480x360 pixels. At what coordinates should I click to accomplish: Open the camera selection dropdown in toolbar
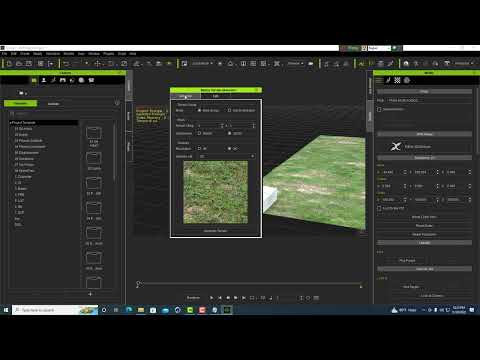296,63
